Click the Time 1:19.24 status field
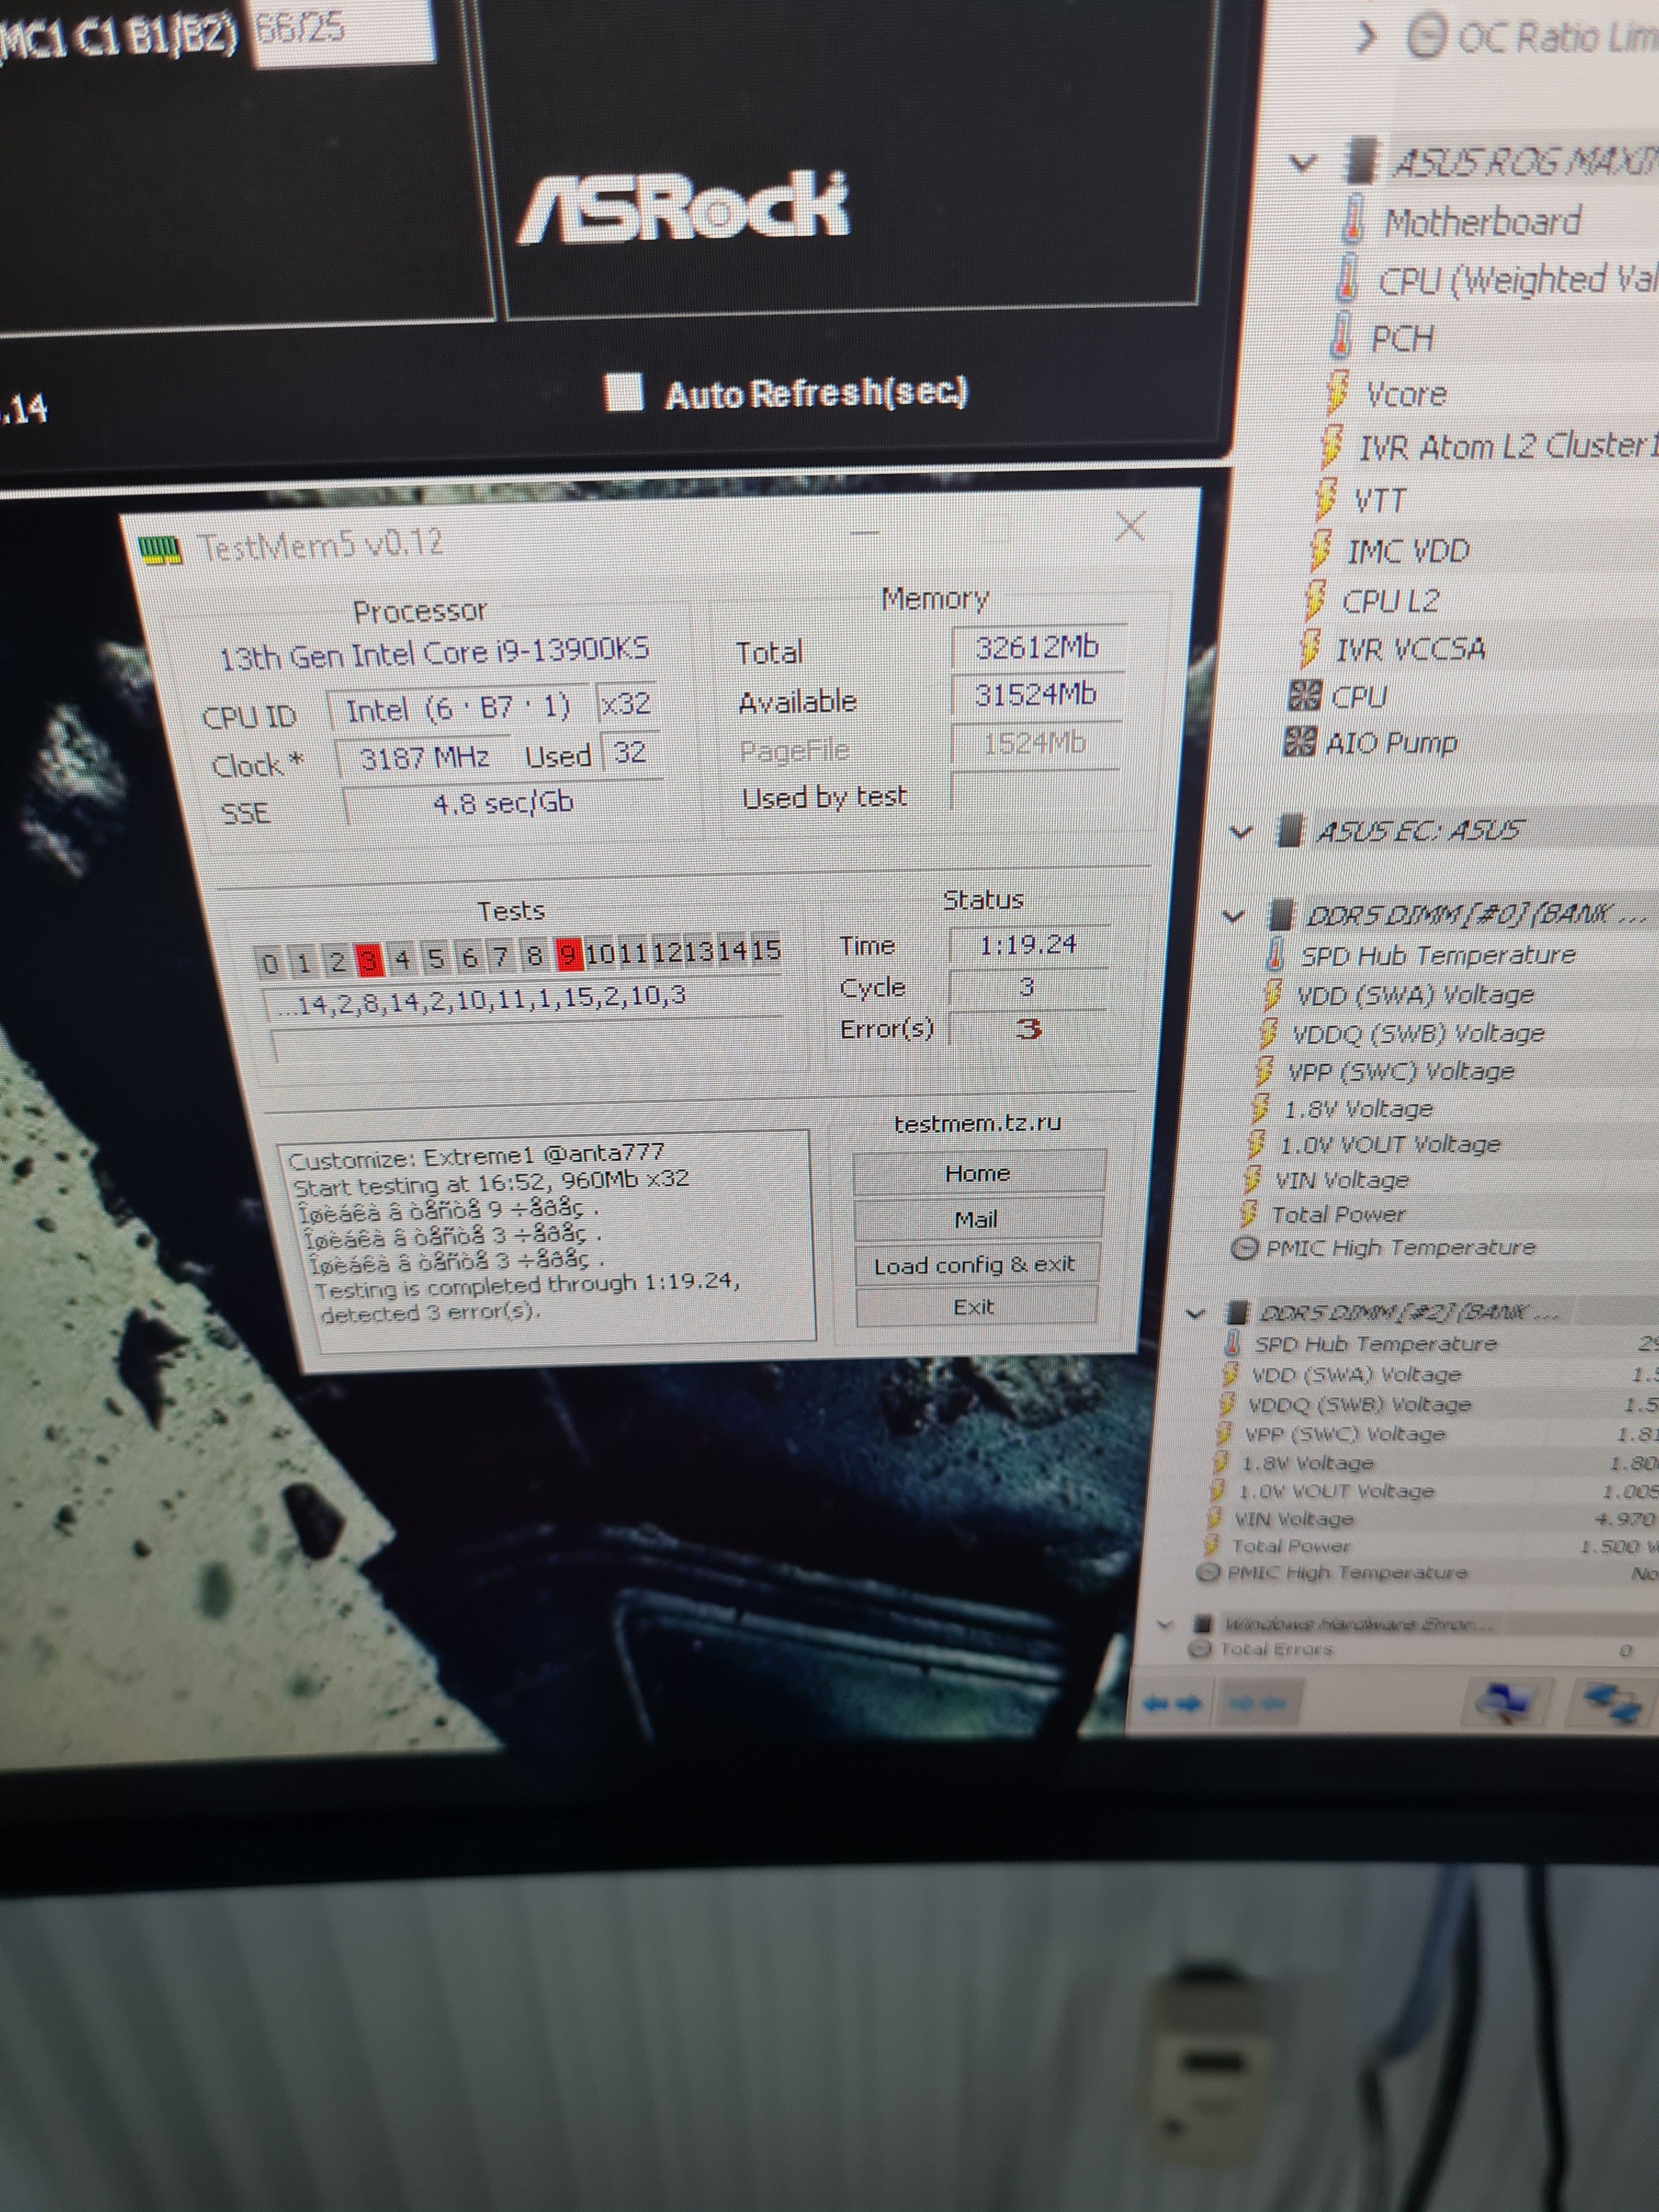This screenshot has height=2212, width=1659. (x=1029, y=945)
